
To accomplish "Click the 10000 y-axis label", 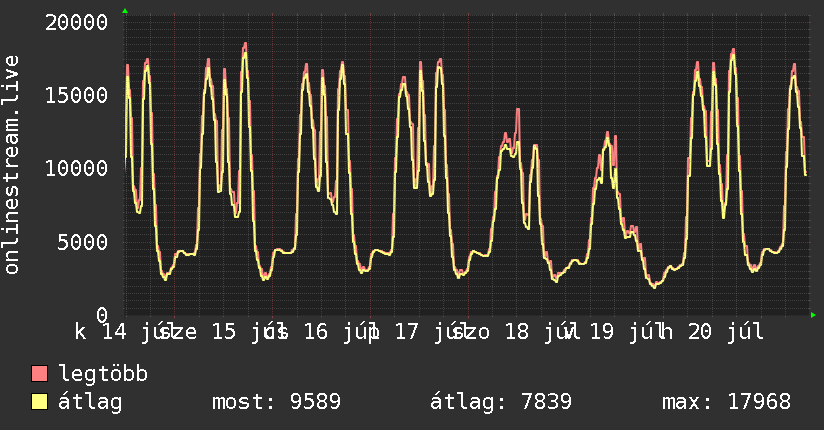I will click(x=76, y=169).
